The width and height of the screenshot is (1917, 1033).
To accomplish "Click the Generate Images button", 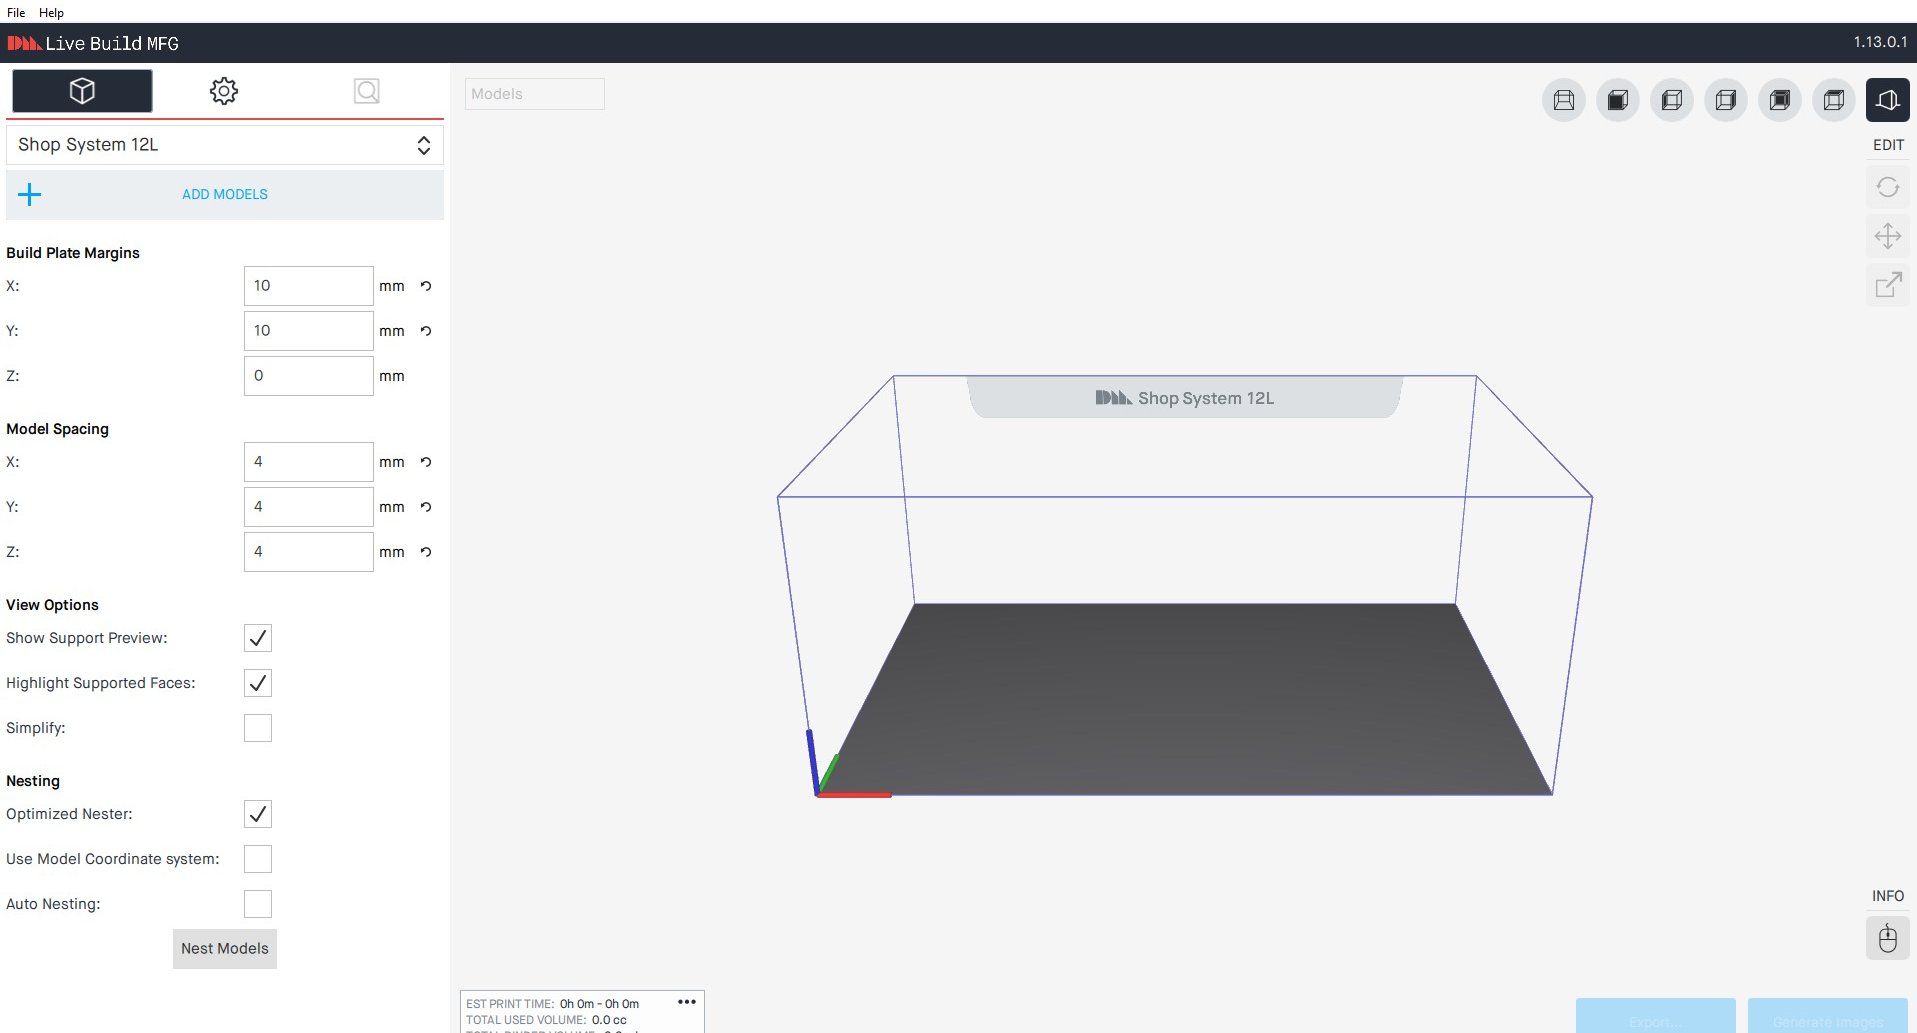I will point(1828,1016).
